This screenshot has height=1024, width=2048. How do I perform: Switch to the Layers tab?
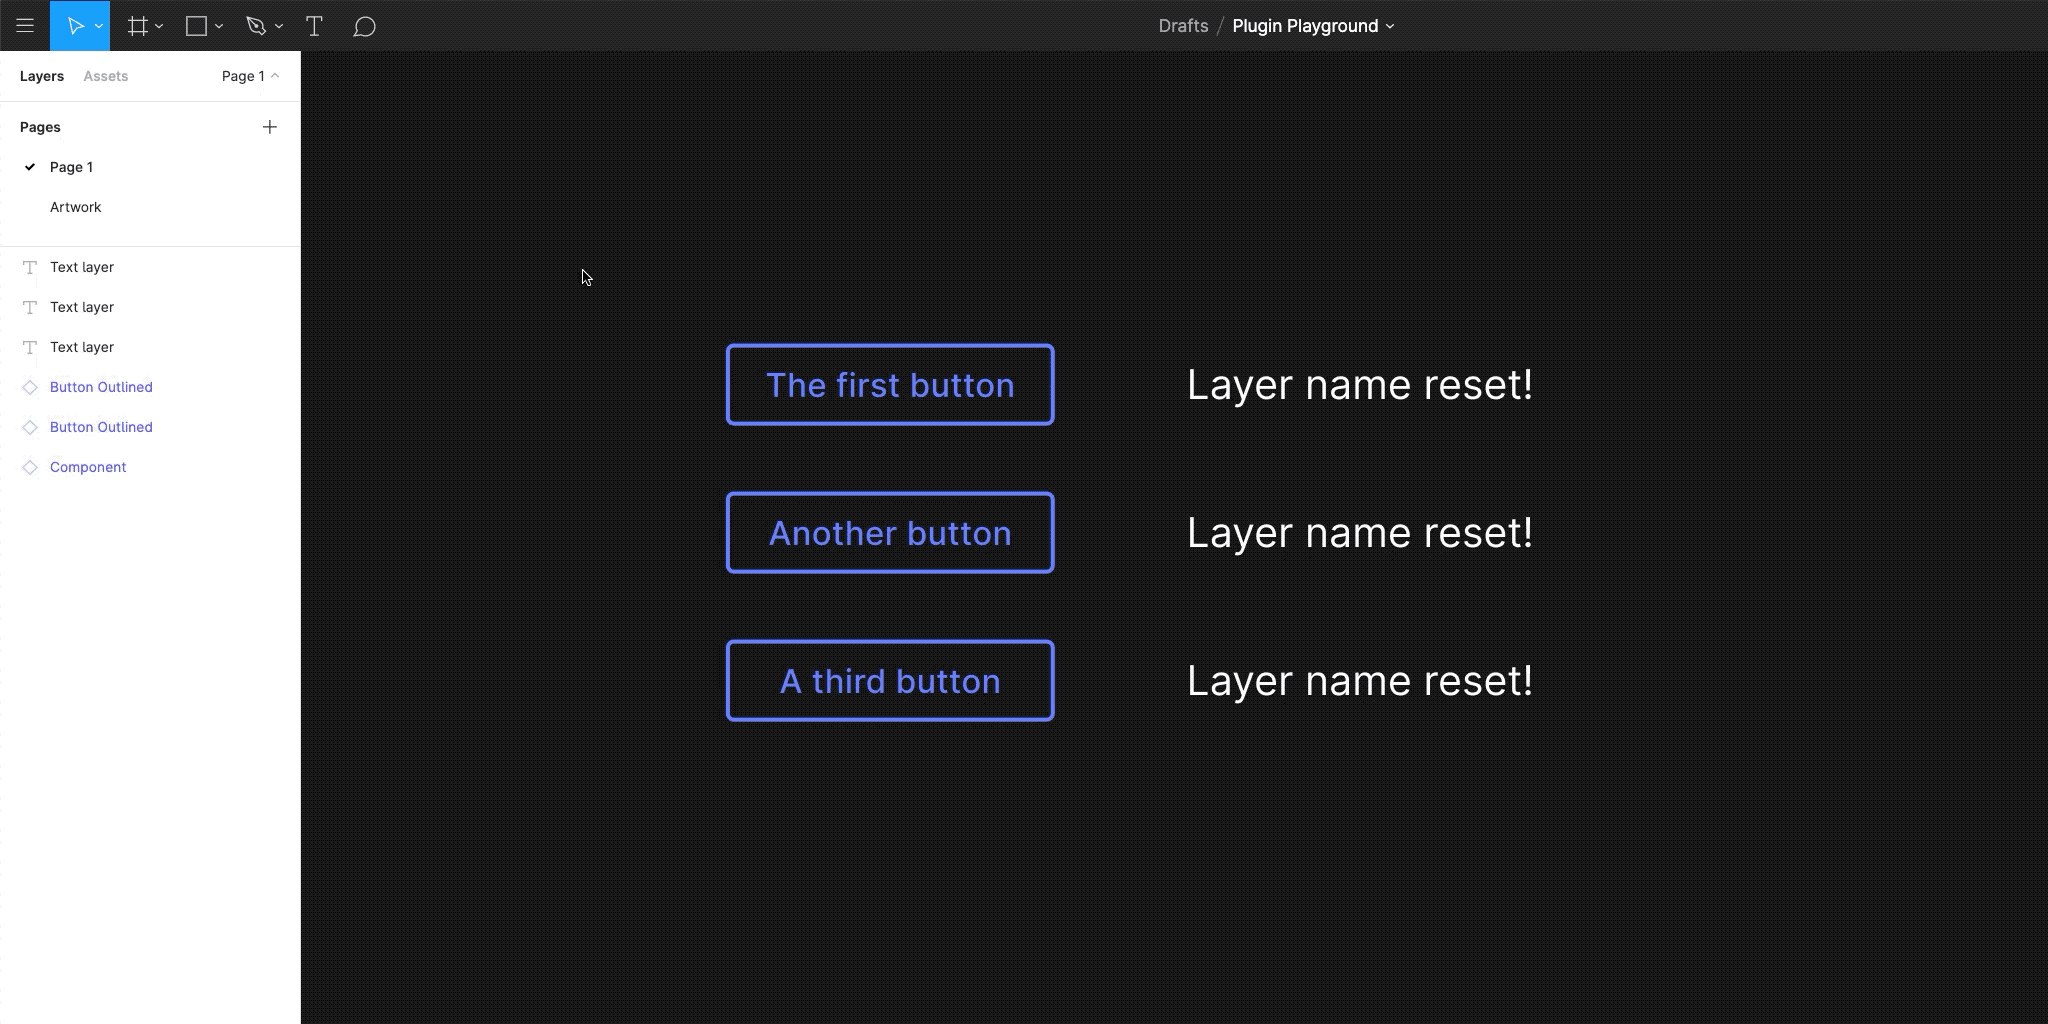coord(42,76)
